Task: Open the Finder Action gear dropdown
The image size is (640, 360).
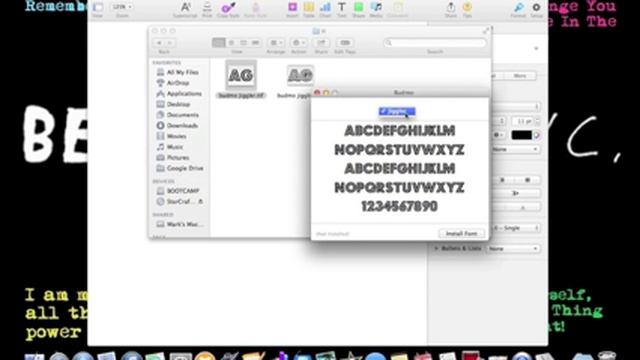Action: coord(299,43)
